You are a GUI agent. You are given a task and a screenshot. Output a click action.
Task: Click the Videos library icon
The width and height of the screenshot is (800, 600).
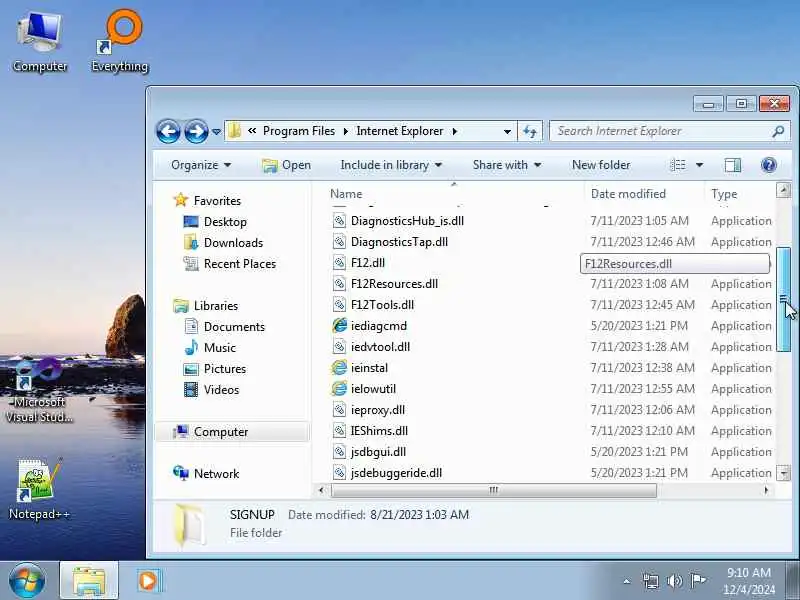click(191, 390)
